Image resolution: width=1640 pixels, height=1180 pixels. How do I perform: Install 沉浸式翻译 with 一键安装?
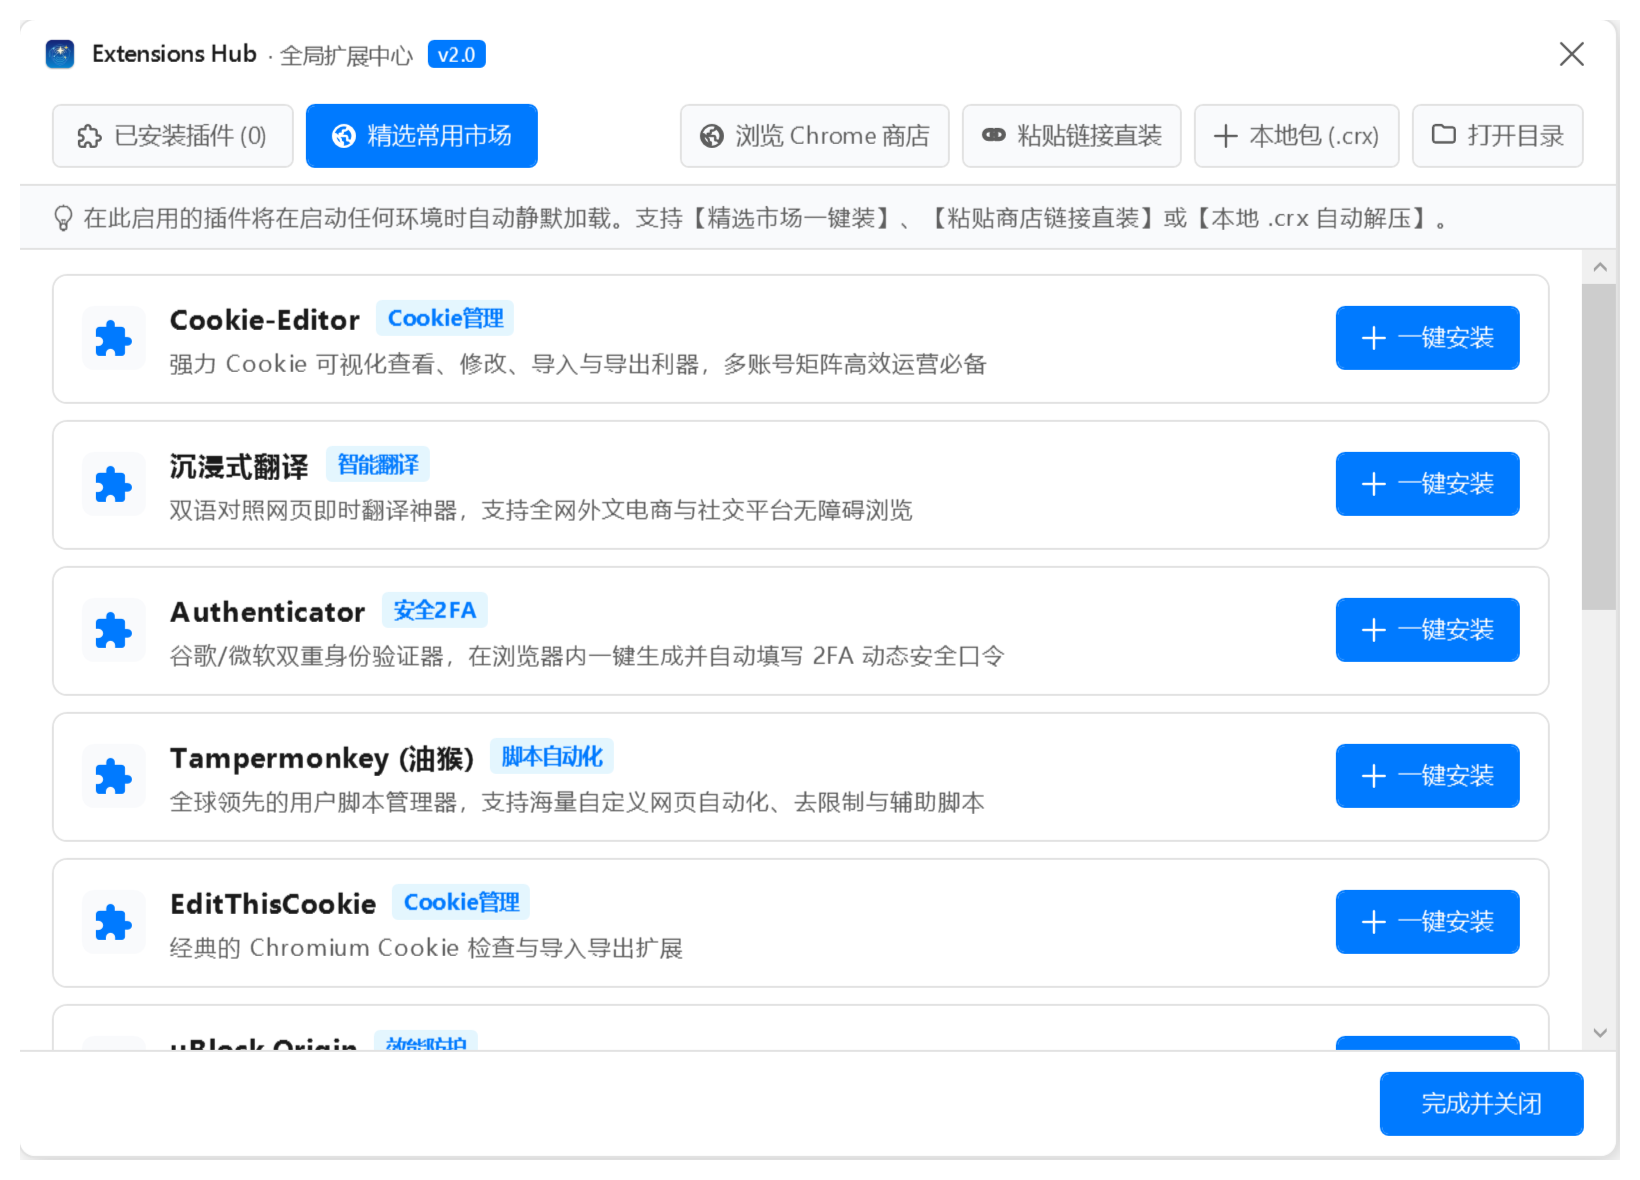[1428, 484]
